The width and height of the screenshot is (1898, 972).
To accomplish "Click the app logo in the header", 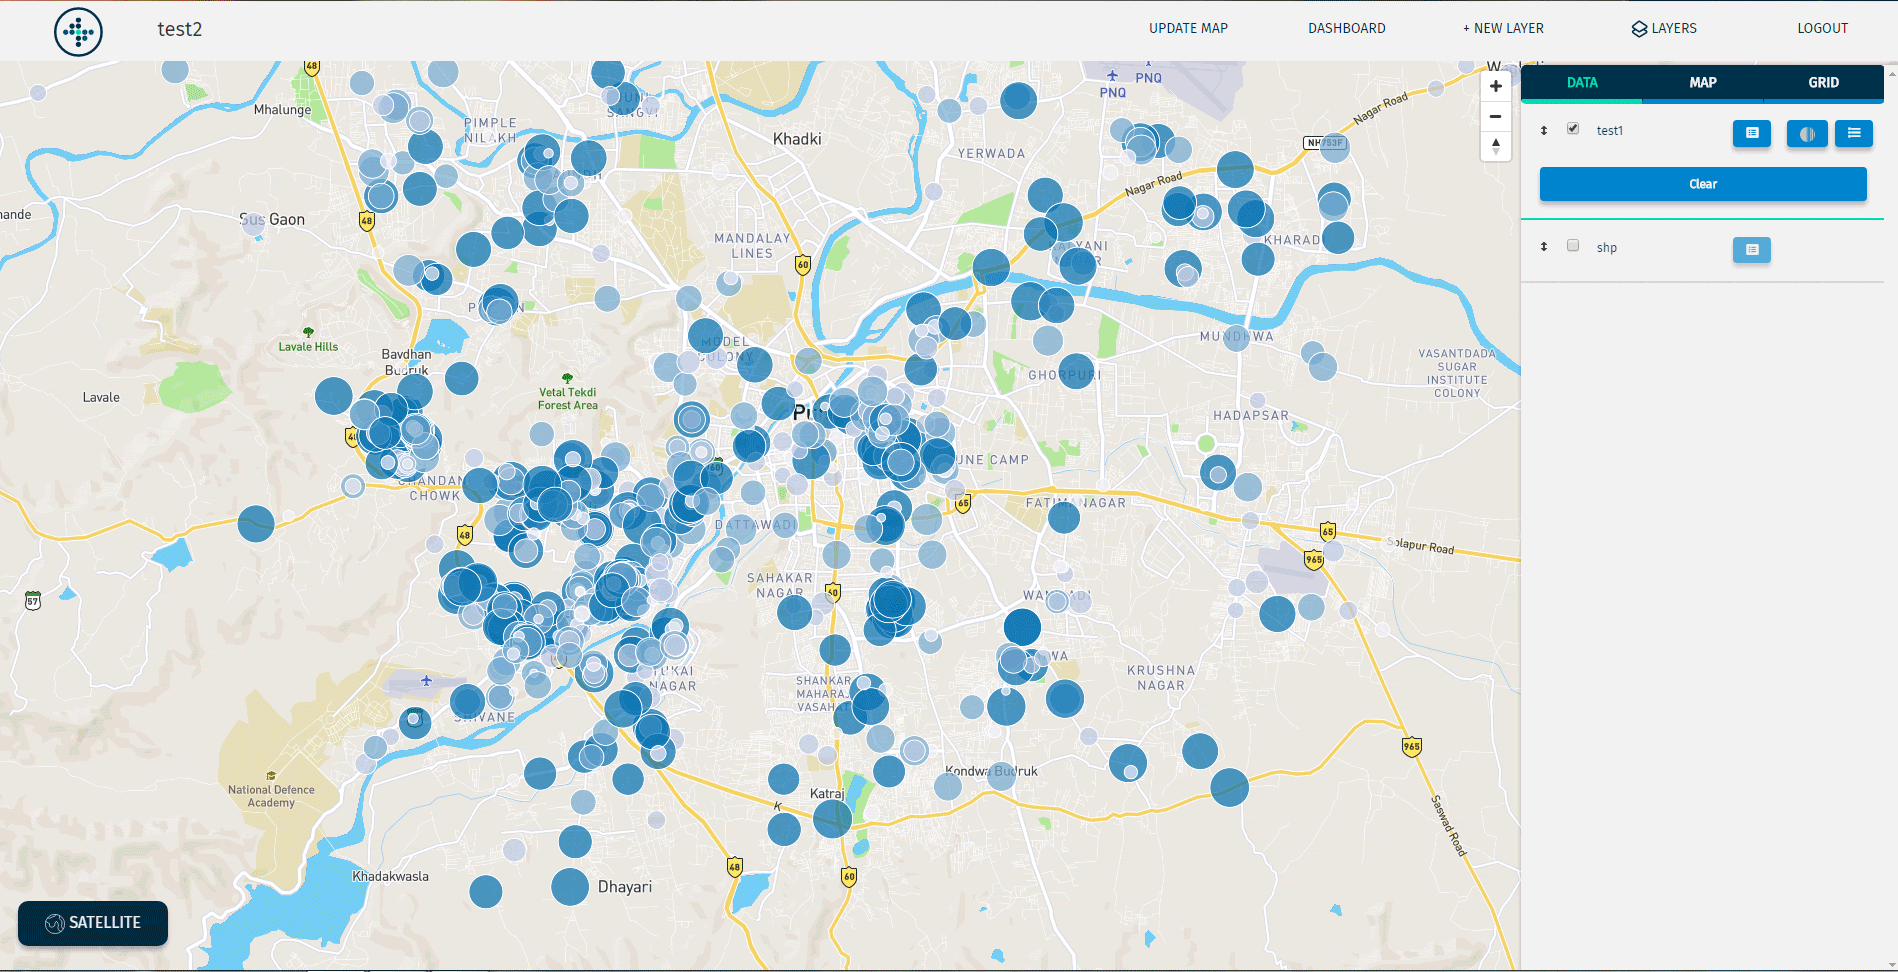I will [x=78, y=32].
